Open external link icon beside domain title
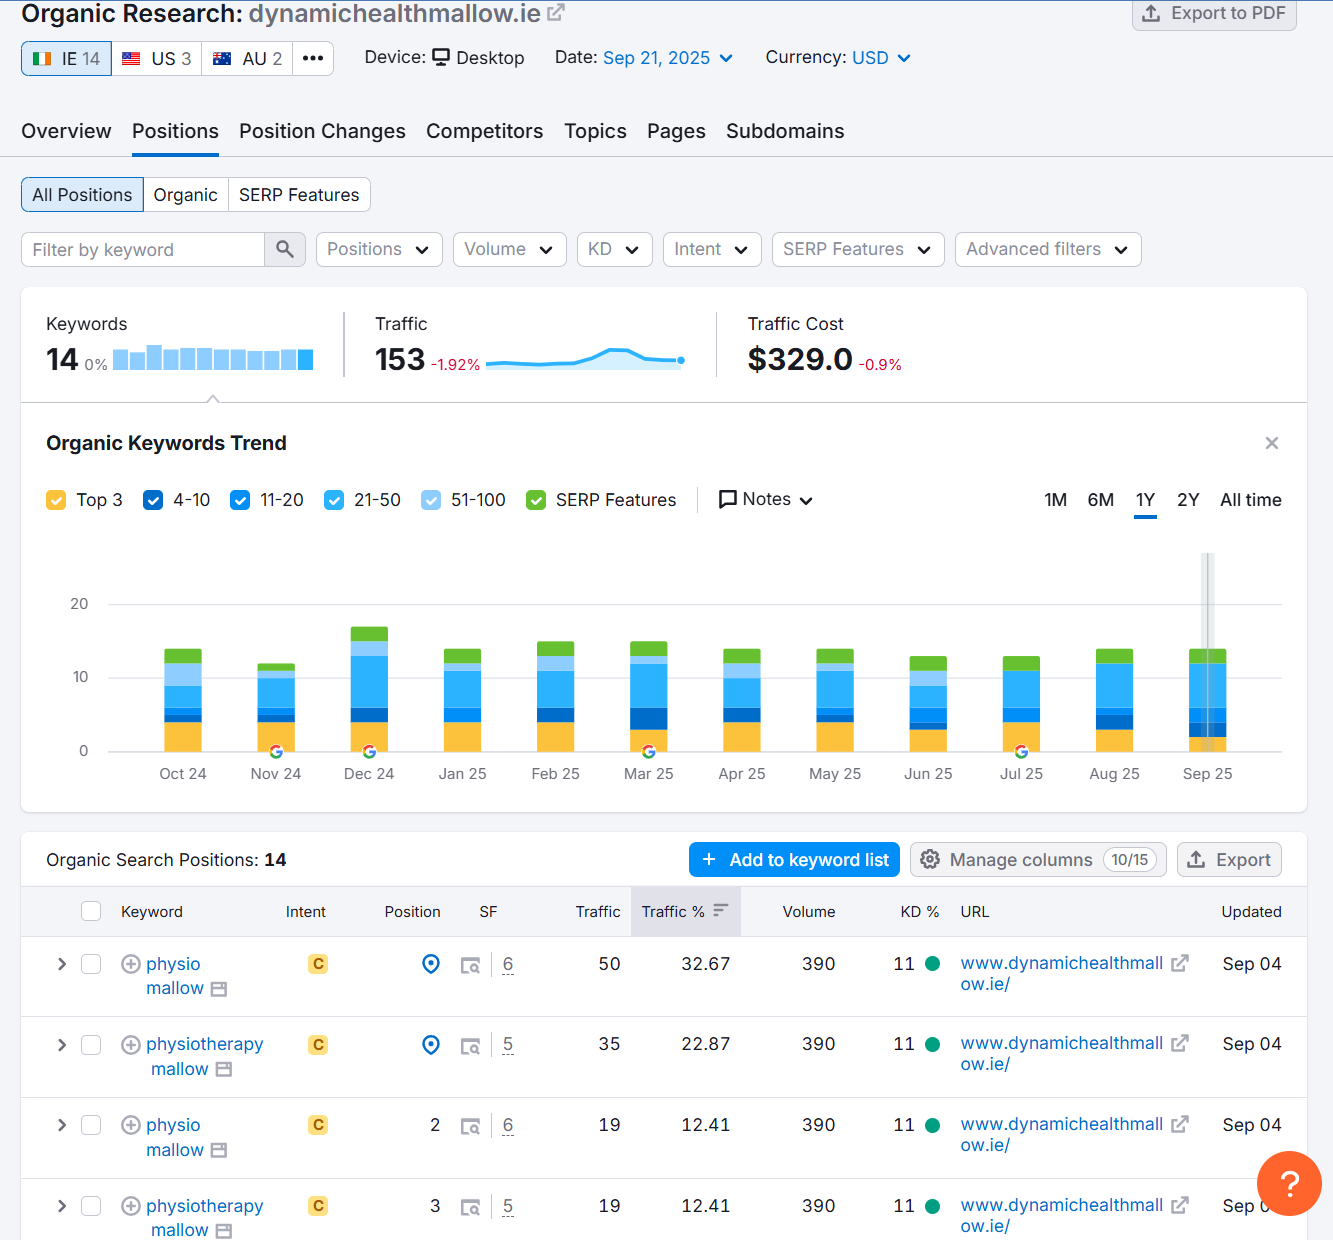 coord(556,13)
